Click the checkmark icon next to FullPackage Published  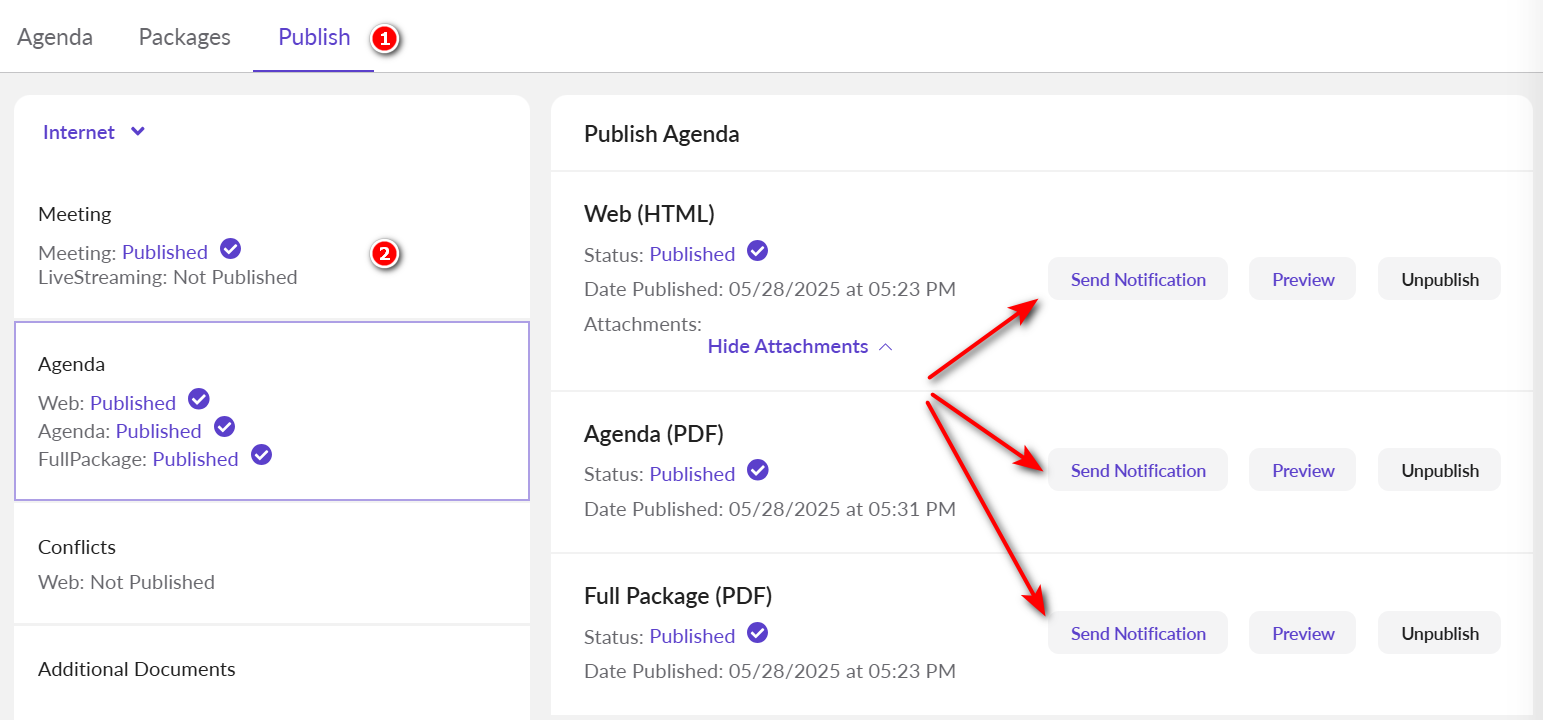click(261, 456)
